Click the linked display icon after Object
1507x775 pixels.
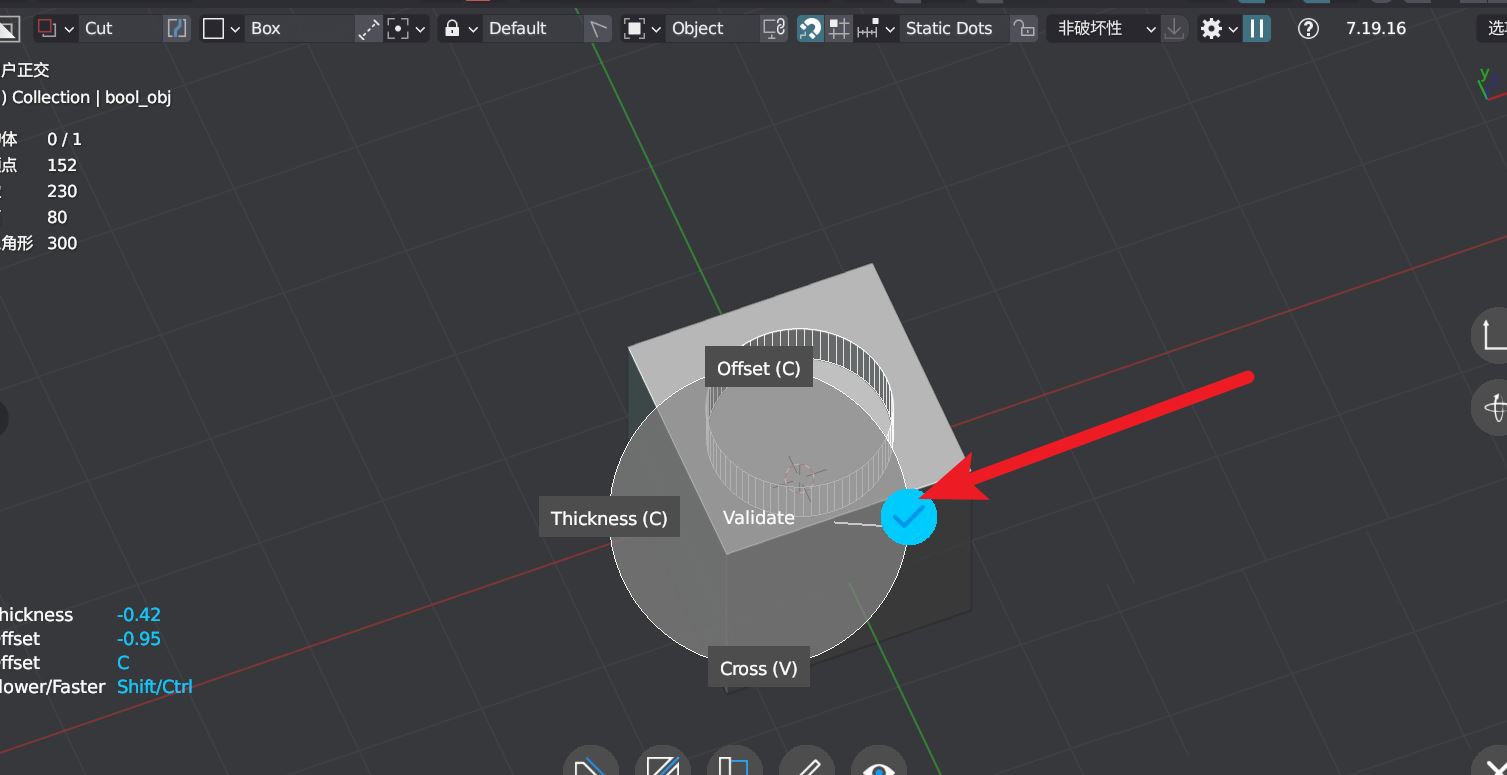click(x=774, y=29)
